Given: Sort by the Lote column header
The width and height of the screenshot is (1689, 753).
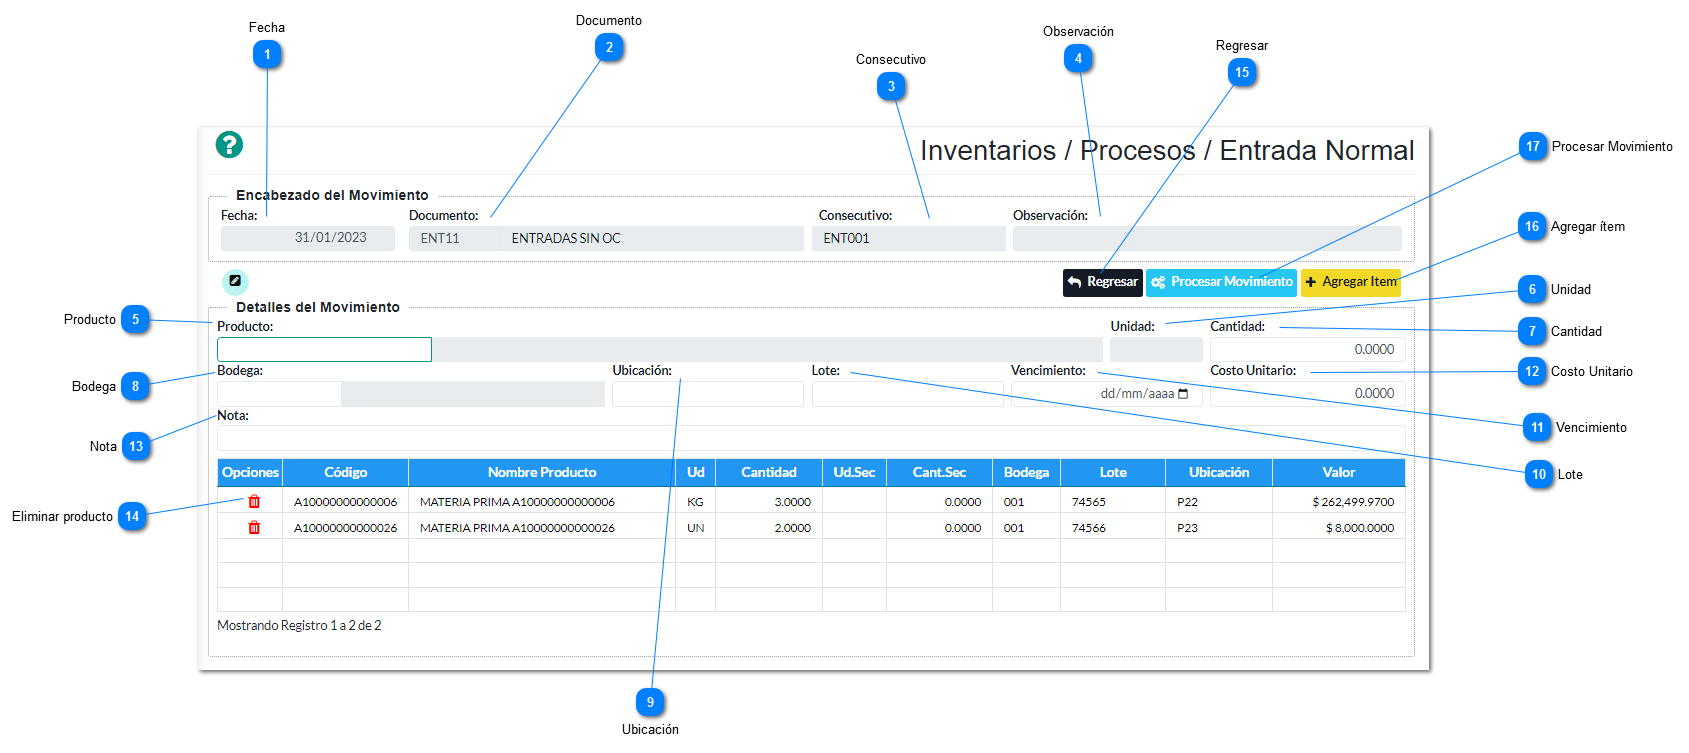Looking at the screenshot, I should click(x=1113, y=473).
